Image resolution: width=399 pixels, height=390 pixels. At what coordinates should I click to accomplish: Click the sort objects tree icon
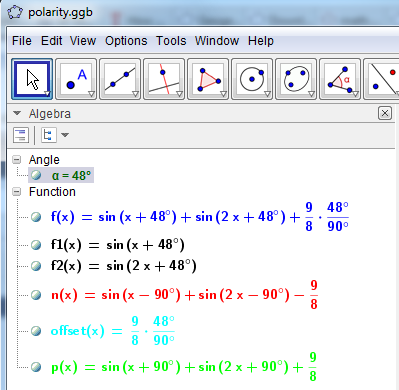(x=48, y=135)
